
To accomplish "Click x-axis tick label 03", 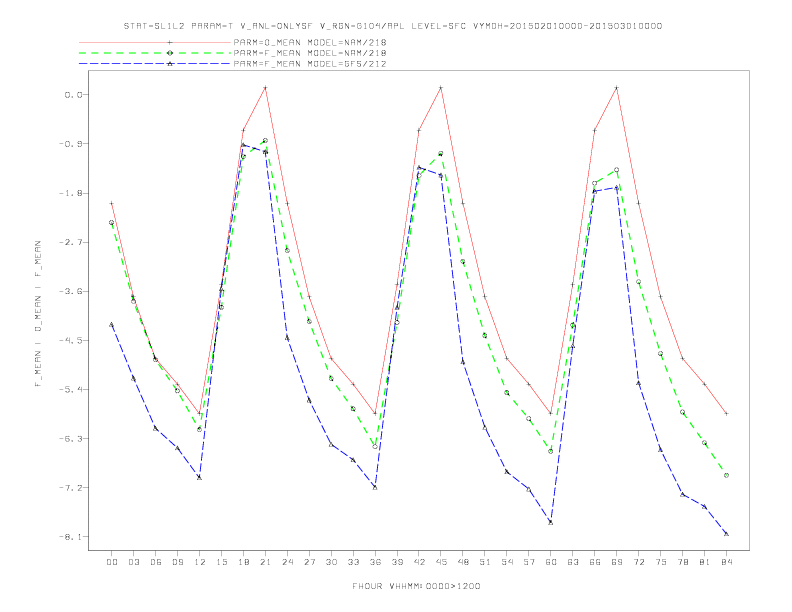I will 133,562.
